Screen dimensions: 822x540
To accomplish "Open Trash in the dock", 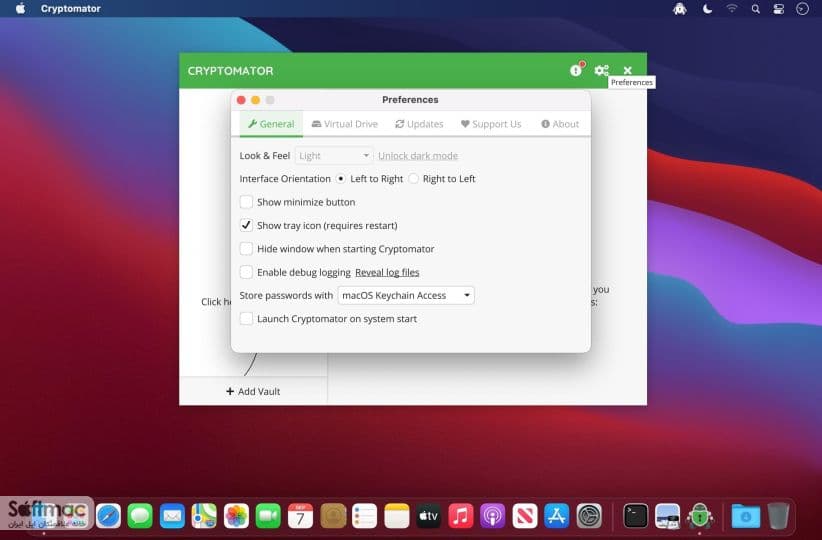I will pyautogui.click(x=778, y=515).
